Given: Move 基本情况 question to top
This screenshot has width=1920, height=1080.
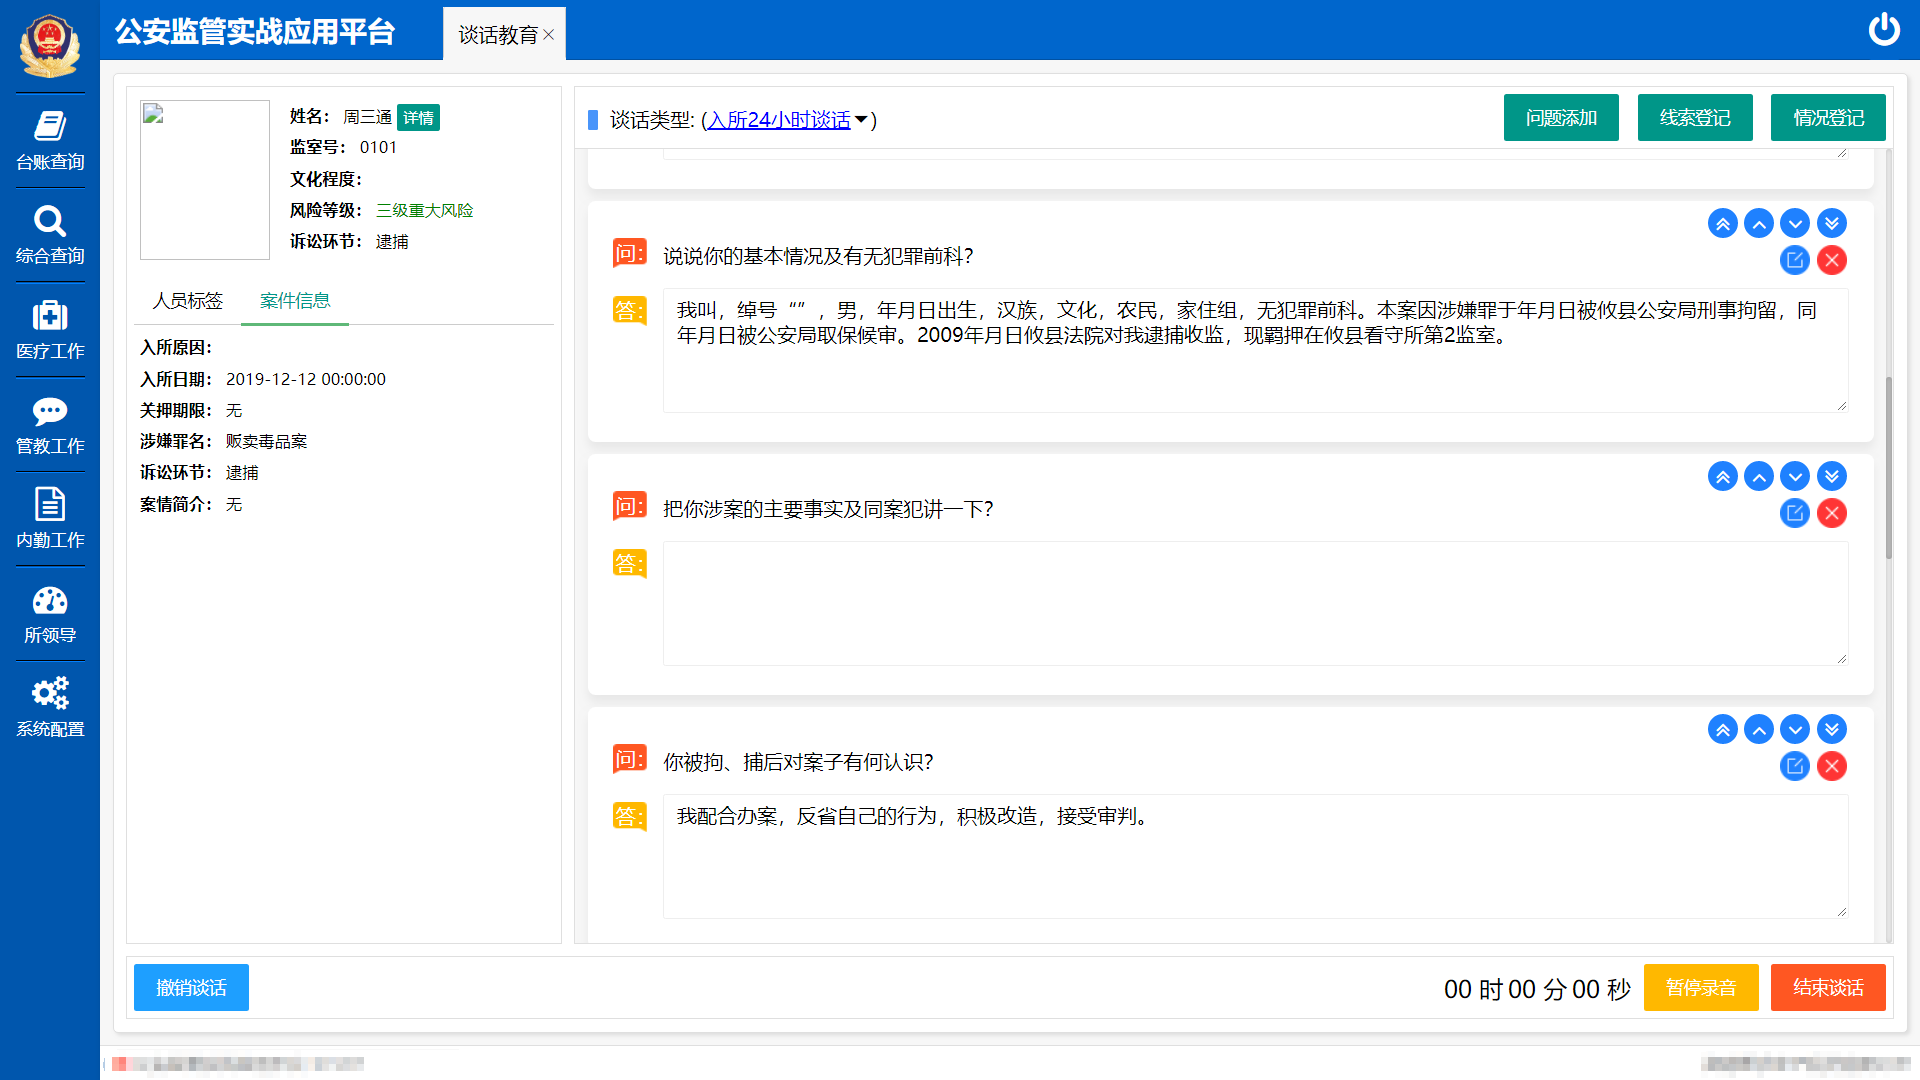Looking at the screenshot, I should 1722,223.
